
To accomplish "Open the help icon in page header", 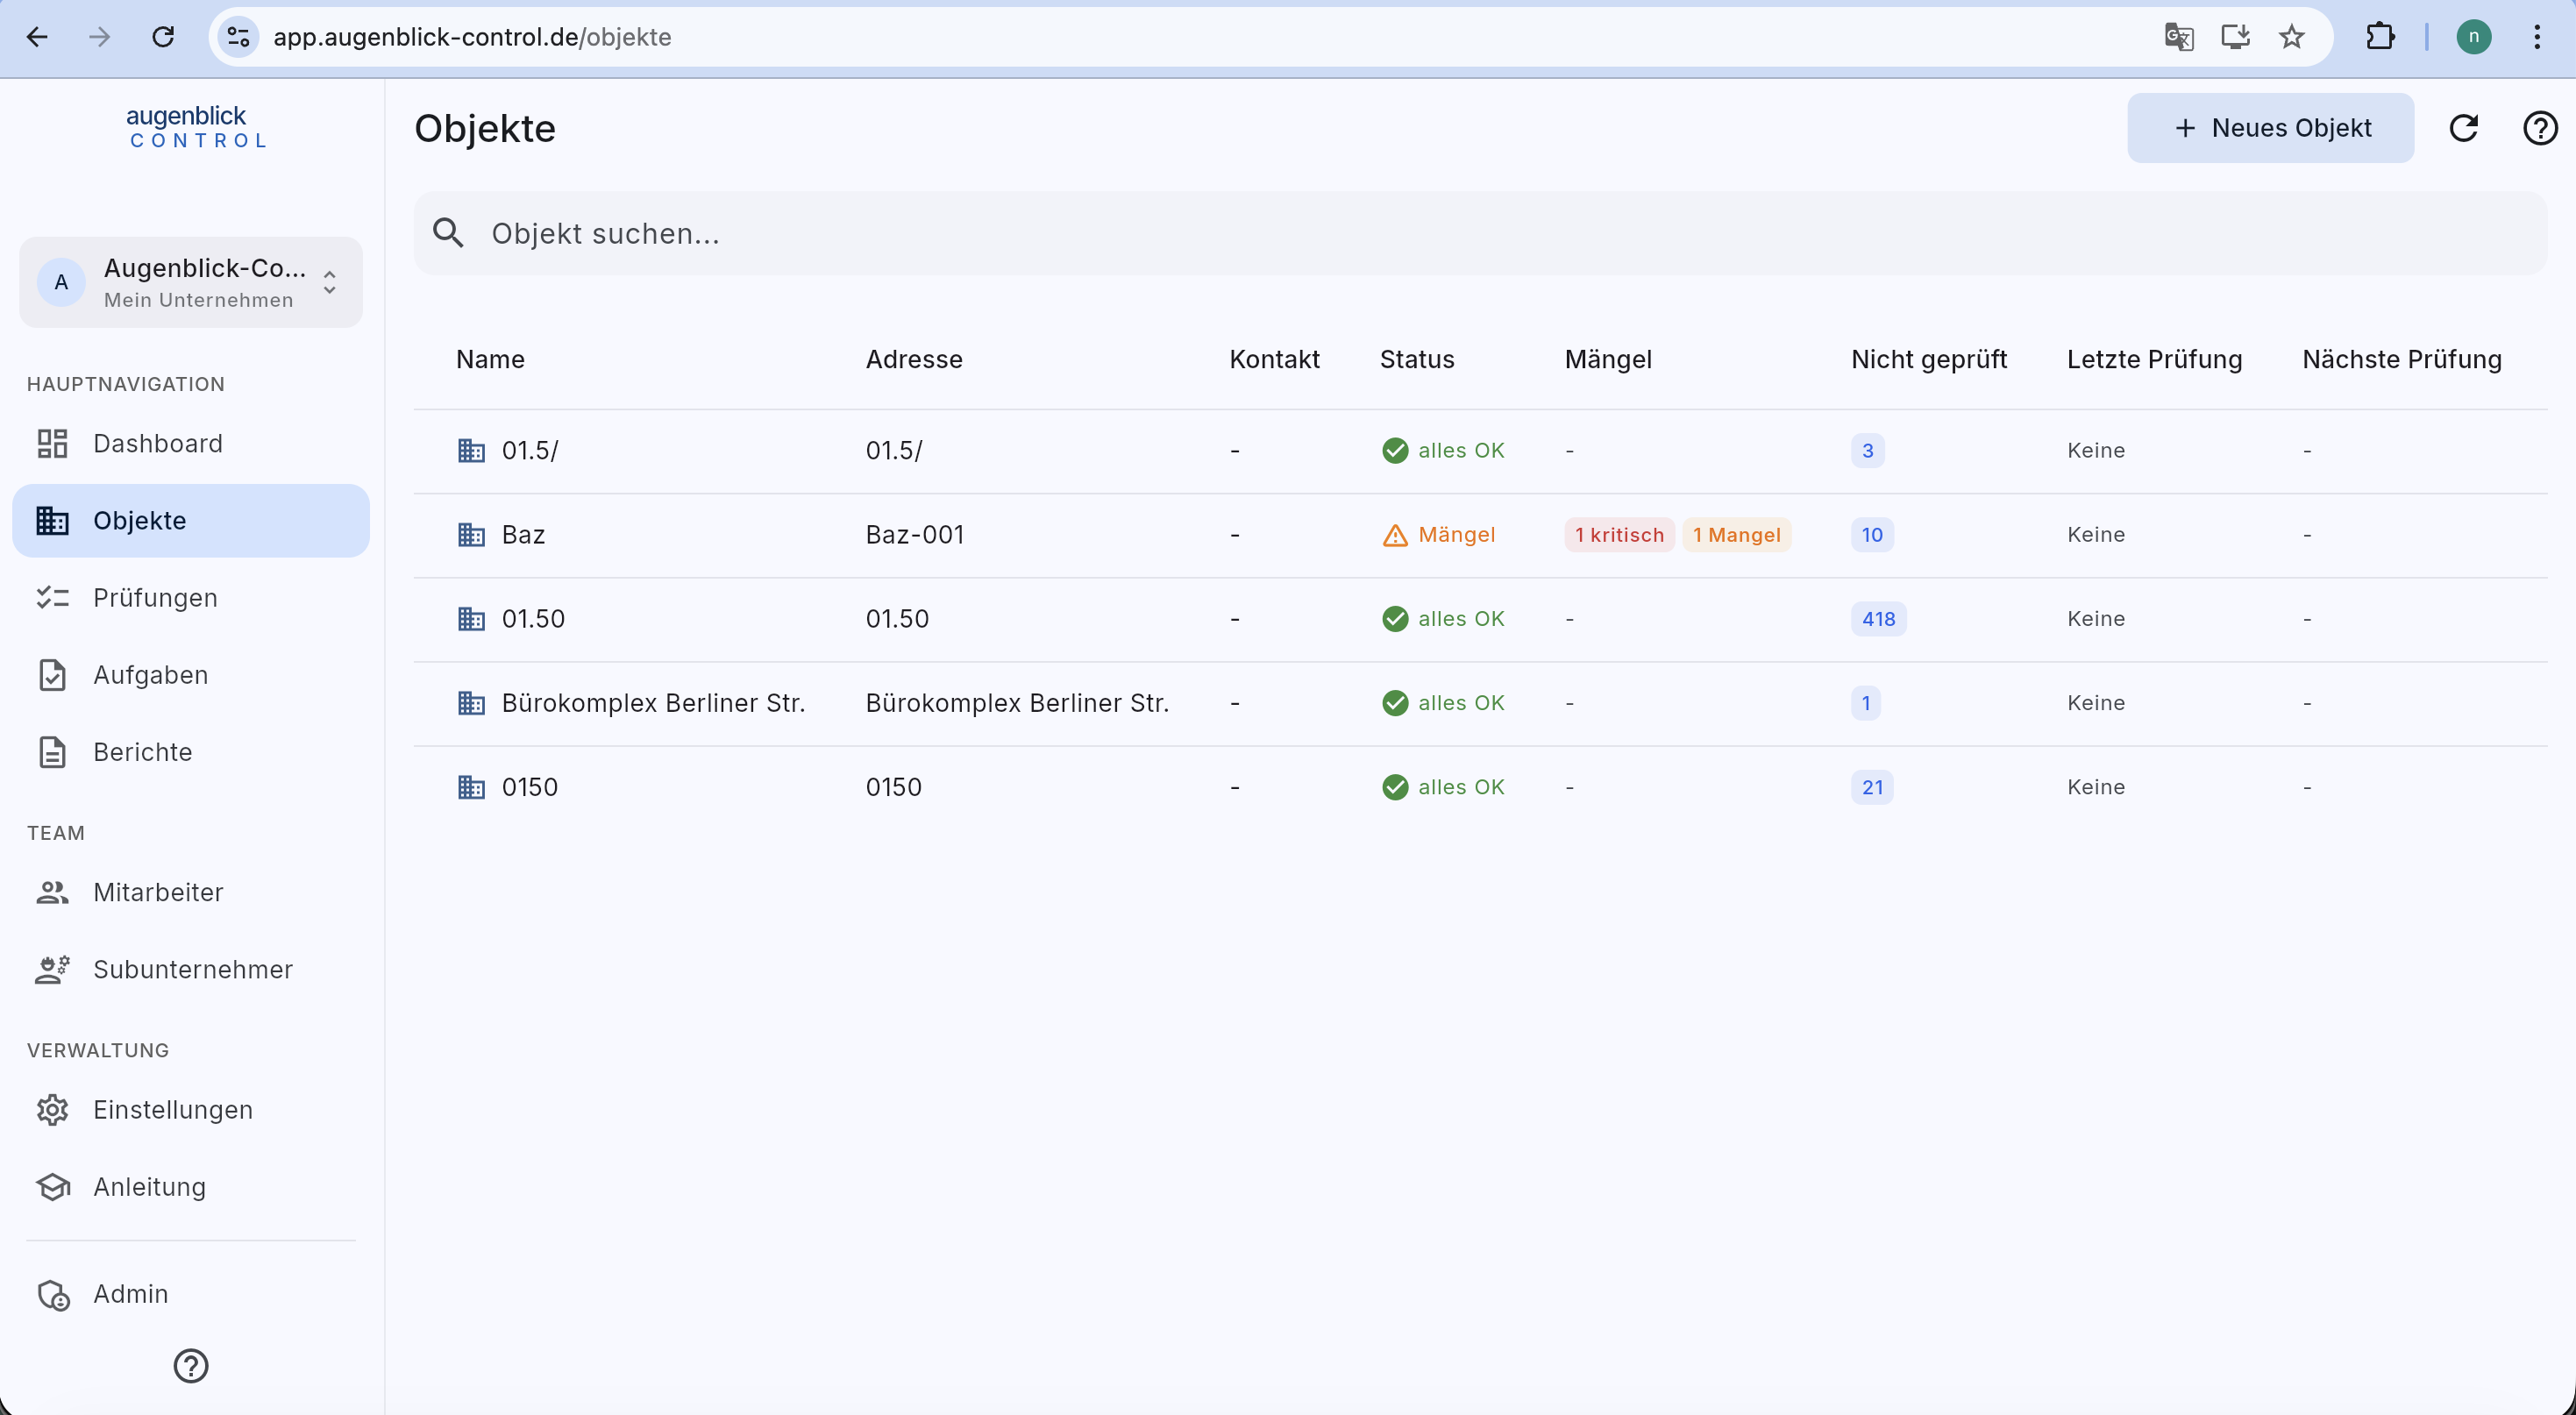I will click(x=2539, y=128).
